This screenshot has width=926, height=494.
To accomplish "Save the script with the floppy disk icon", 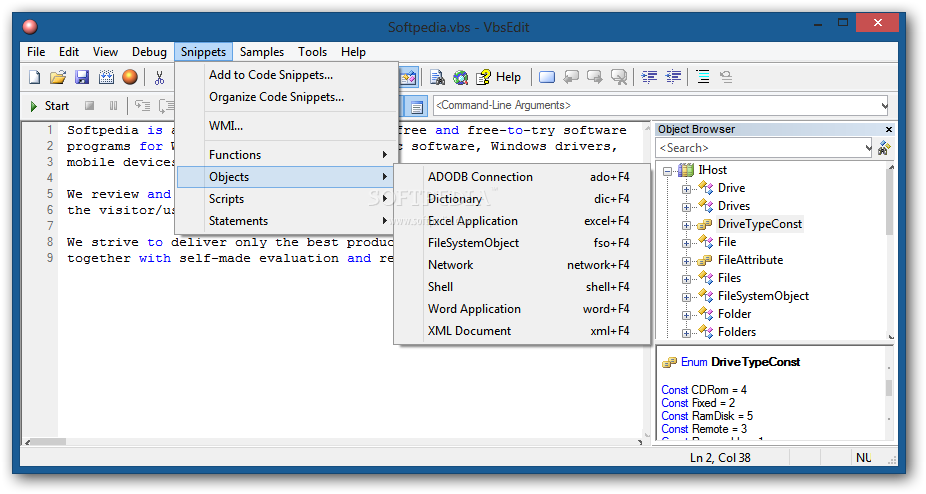I will (x=81, y=77).
